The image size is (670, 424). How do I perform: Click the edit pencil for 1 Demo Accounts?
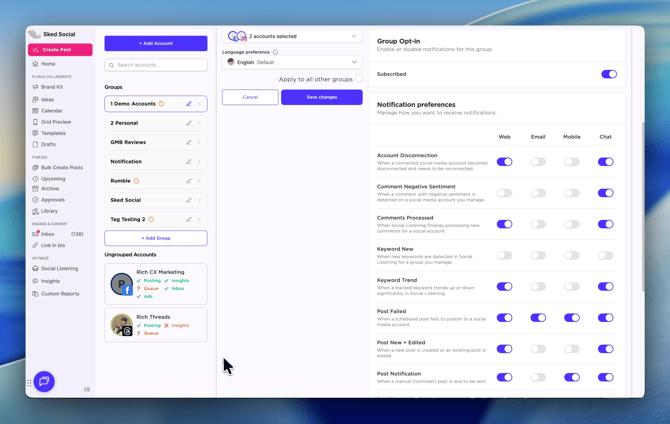click(x=188, y=104)
